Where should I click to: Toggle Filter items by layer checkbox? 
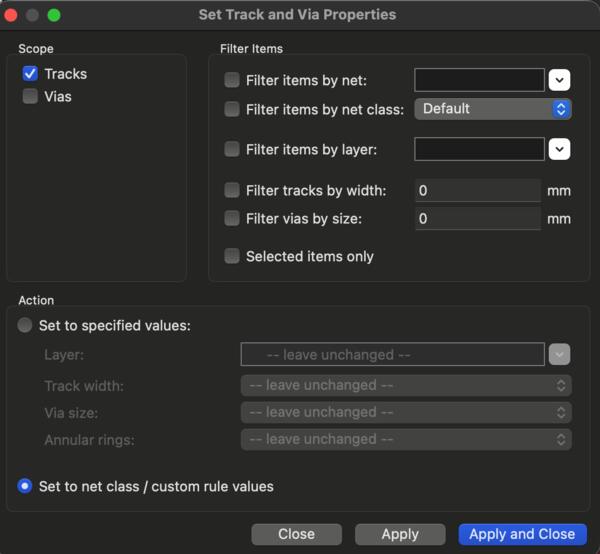232,149
